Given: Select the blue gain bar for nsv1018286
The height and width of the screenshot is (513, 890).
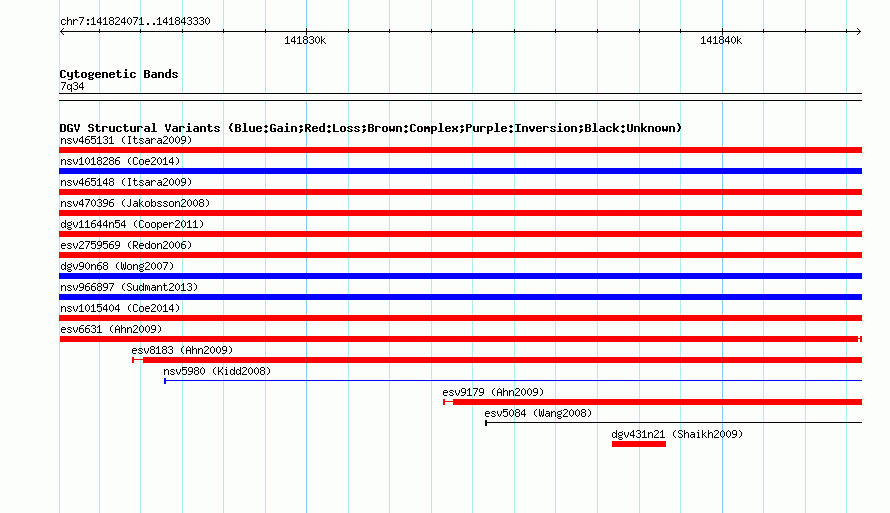Looking at the screenshot, I should [460, 171].
